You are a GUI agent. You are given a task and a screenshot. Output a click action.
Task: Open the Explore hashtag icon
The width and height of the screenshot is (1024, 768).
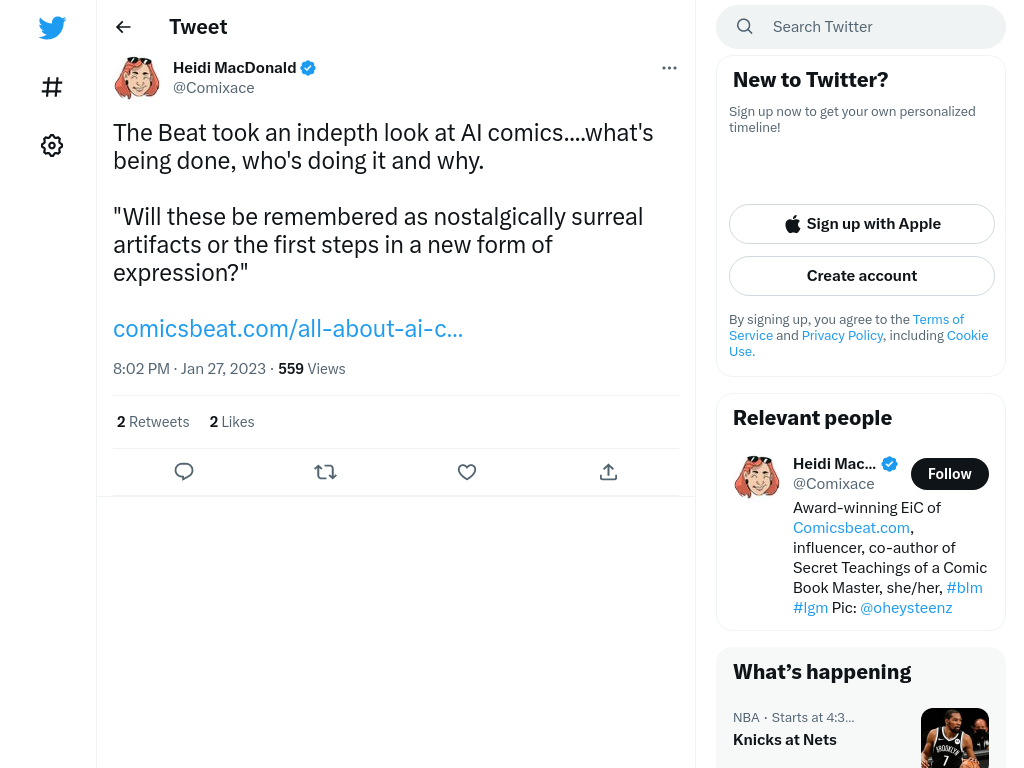[x=52, y=87]
